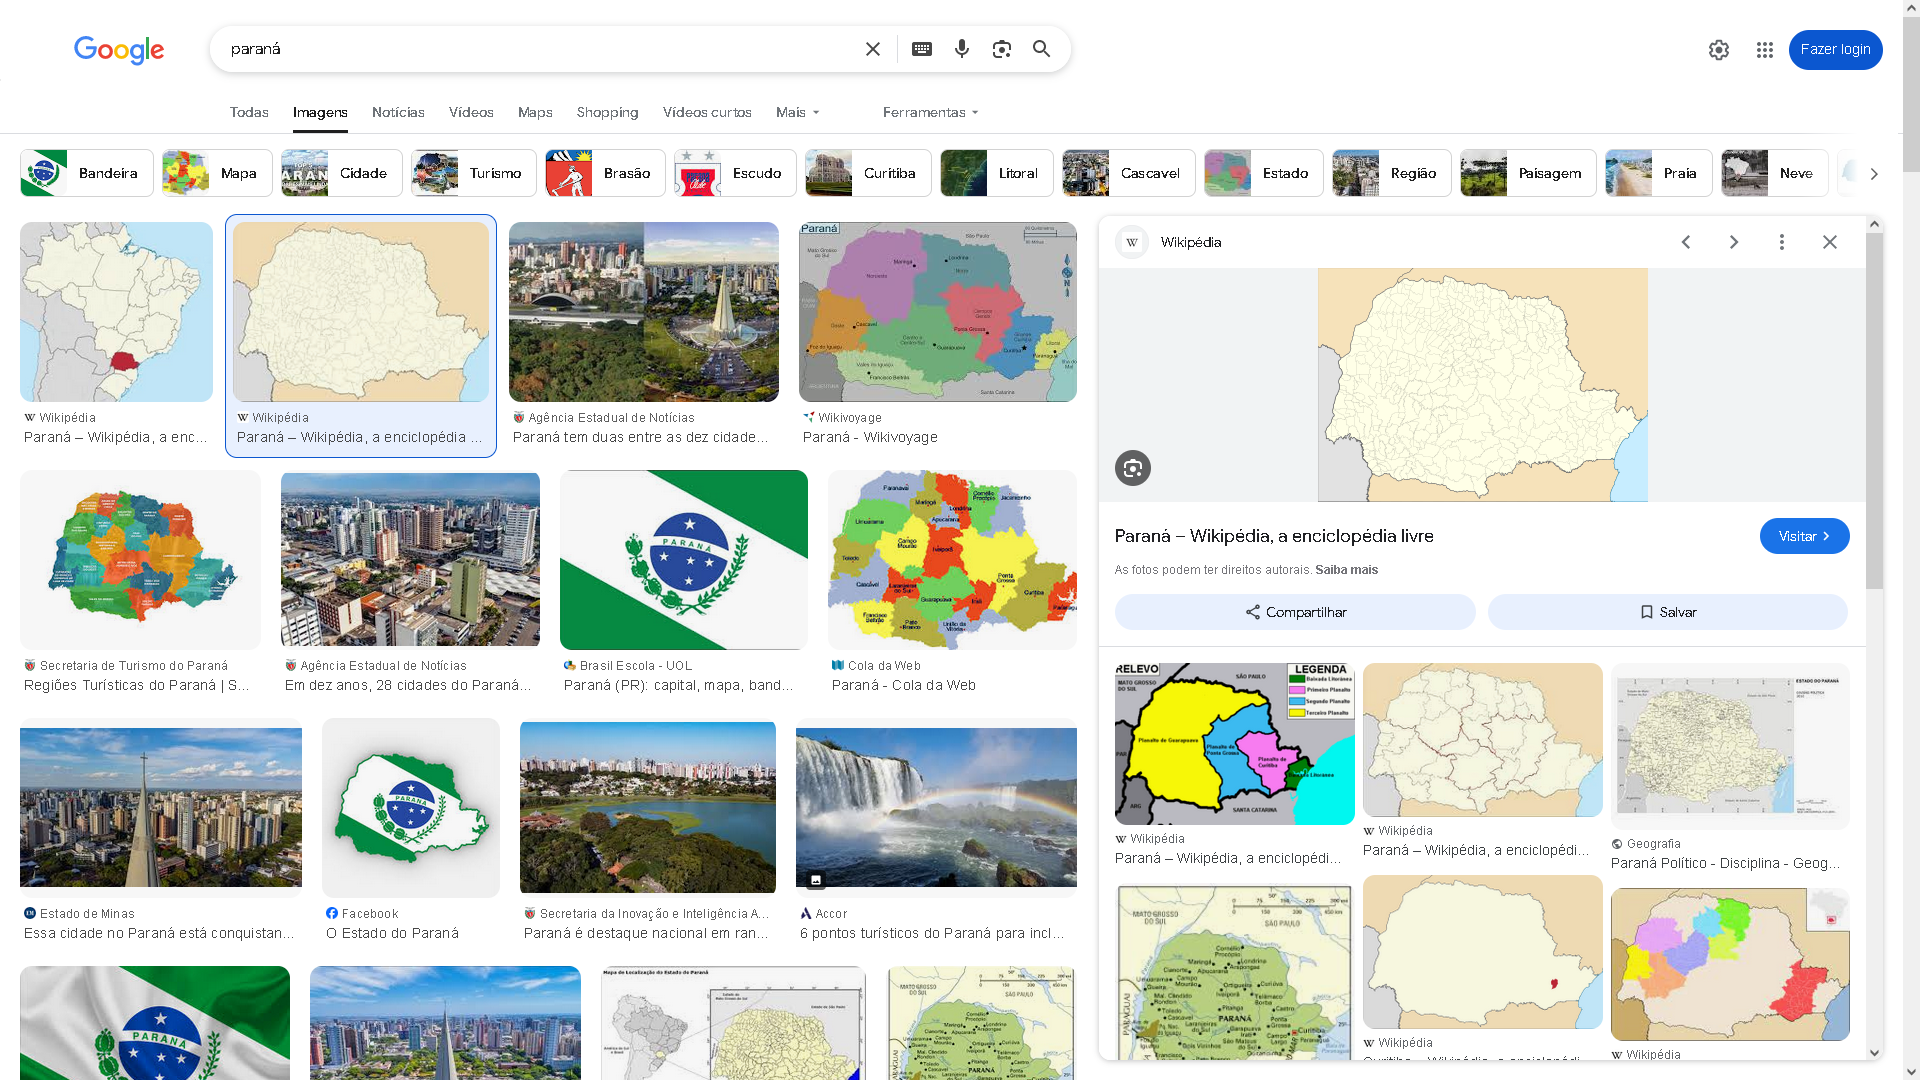
Task: Filter images by Cidade chip
Action: (342, 173)
